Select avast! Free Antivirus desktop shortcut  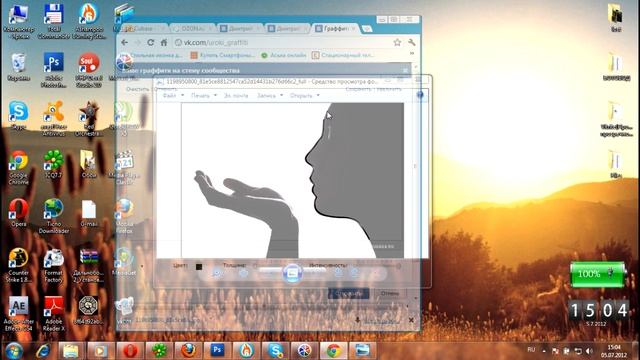tap(53, 119)
